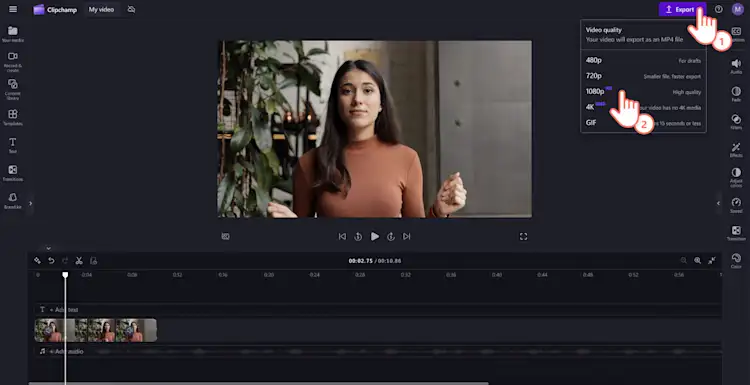The image size is (750, 385).
Task: Open the Effects properties panel
Action: coord(736,150)
